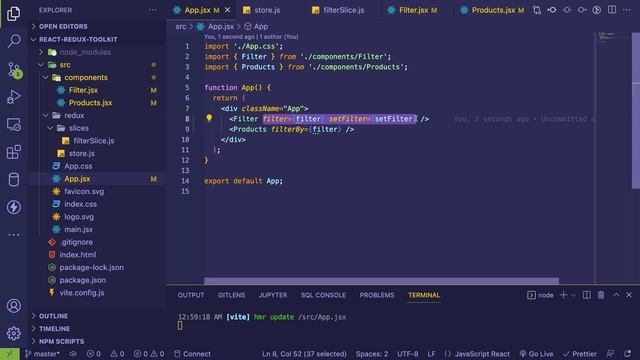Collapse the components folder
This screenshot has height=360, width=640.
pyautogui.click(x=97, y=77)
